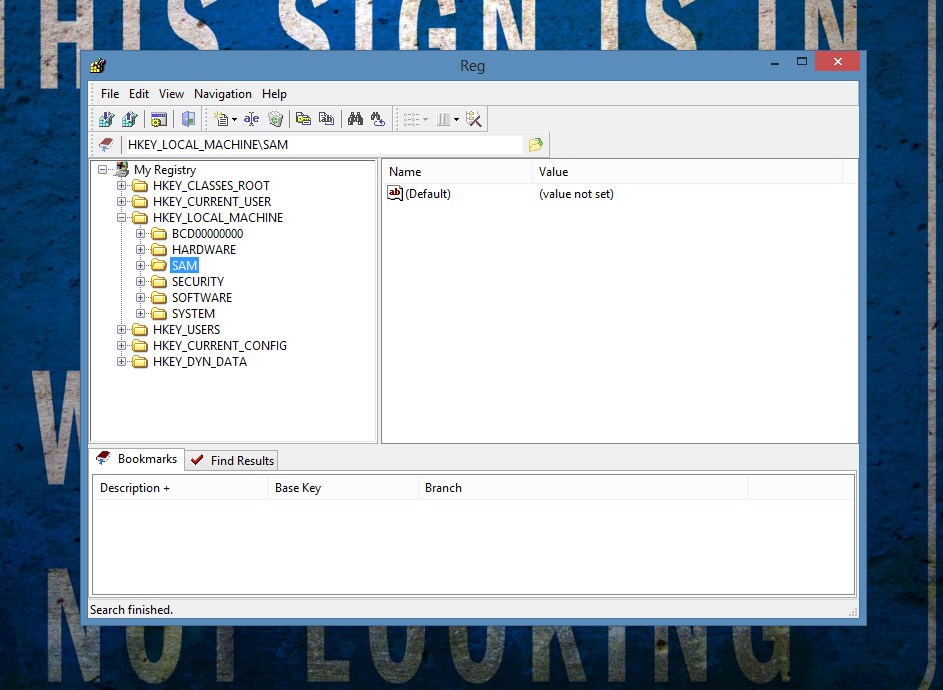
Task: Expand HKEY_CLASSES_ROOT node
Action: tap(121, 185)
